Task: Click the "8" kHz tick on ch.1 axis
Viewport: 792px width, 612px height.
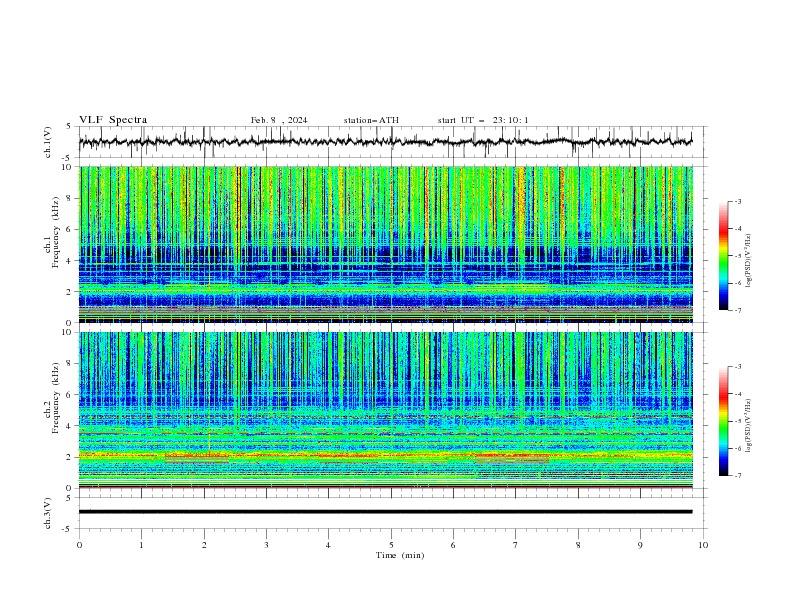Action: coord(70,198)
